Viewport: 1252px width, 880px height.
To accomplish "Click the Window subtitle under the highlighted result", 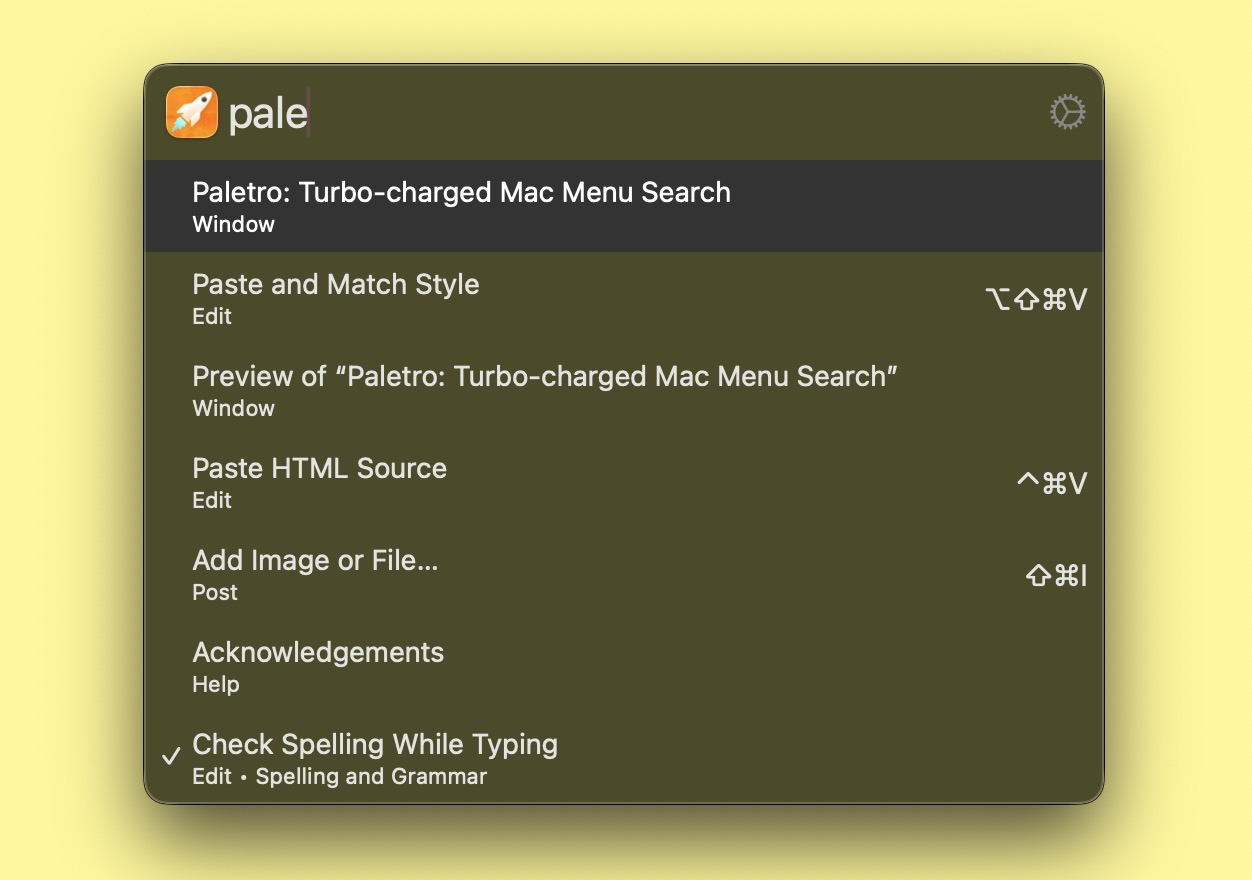I will 233,224.
